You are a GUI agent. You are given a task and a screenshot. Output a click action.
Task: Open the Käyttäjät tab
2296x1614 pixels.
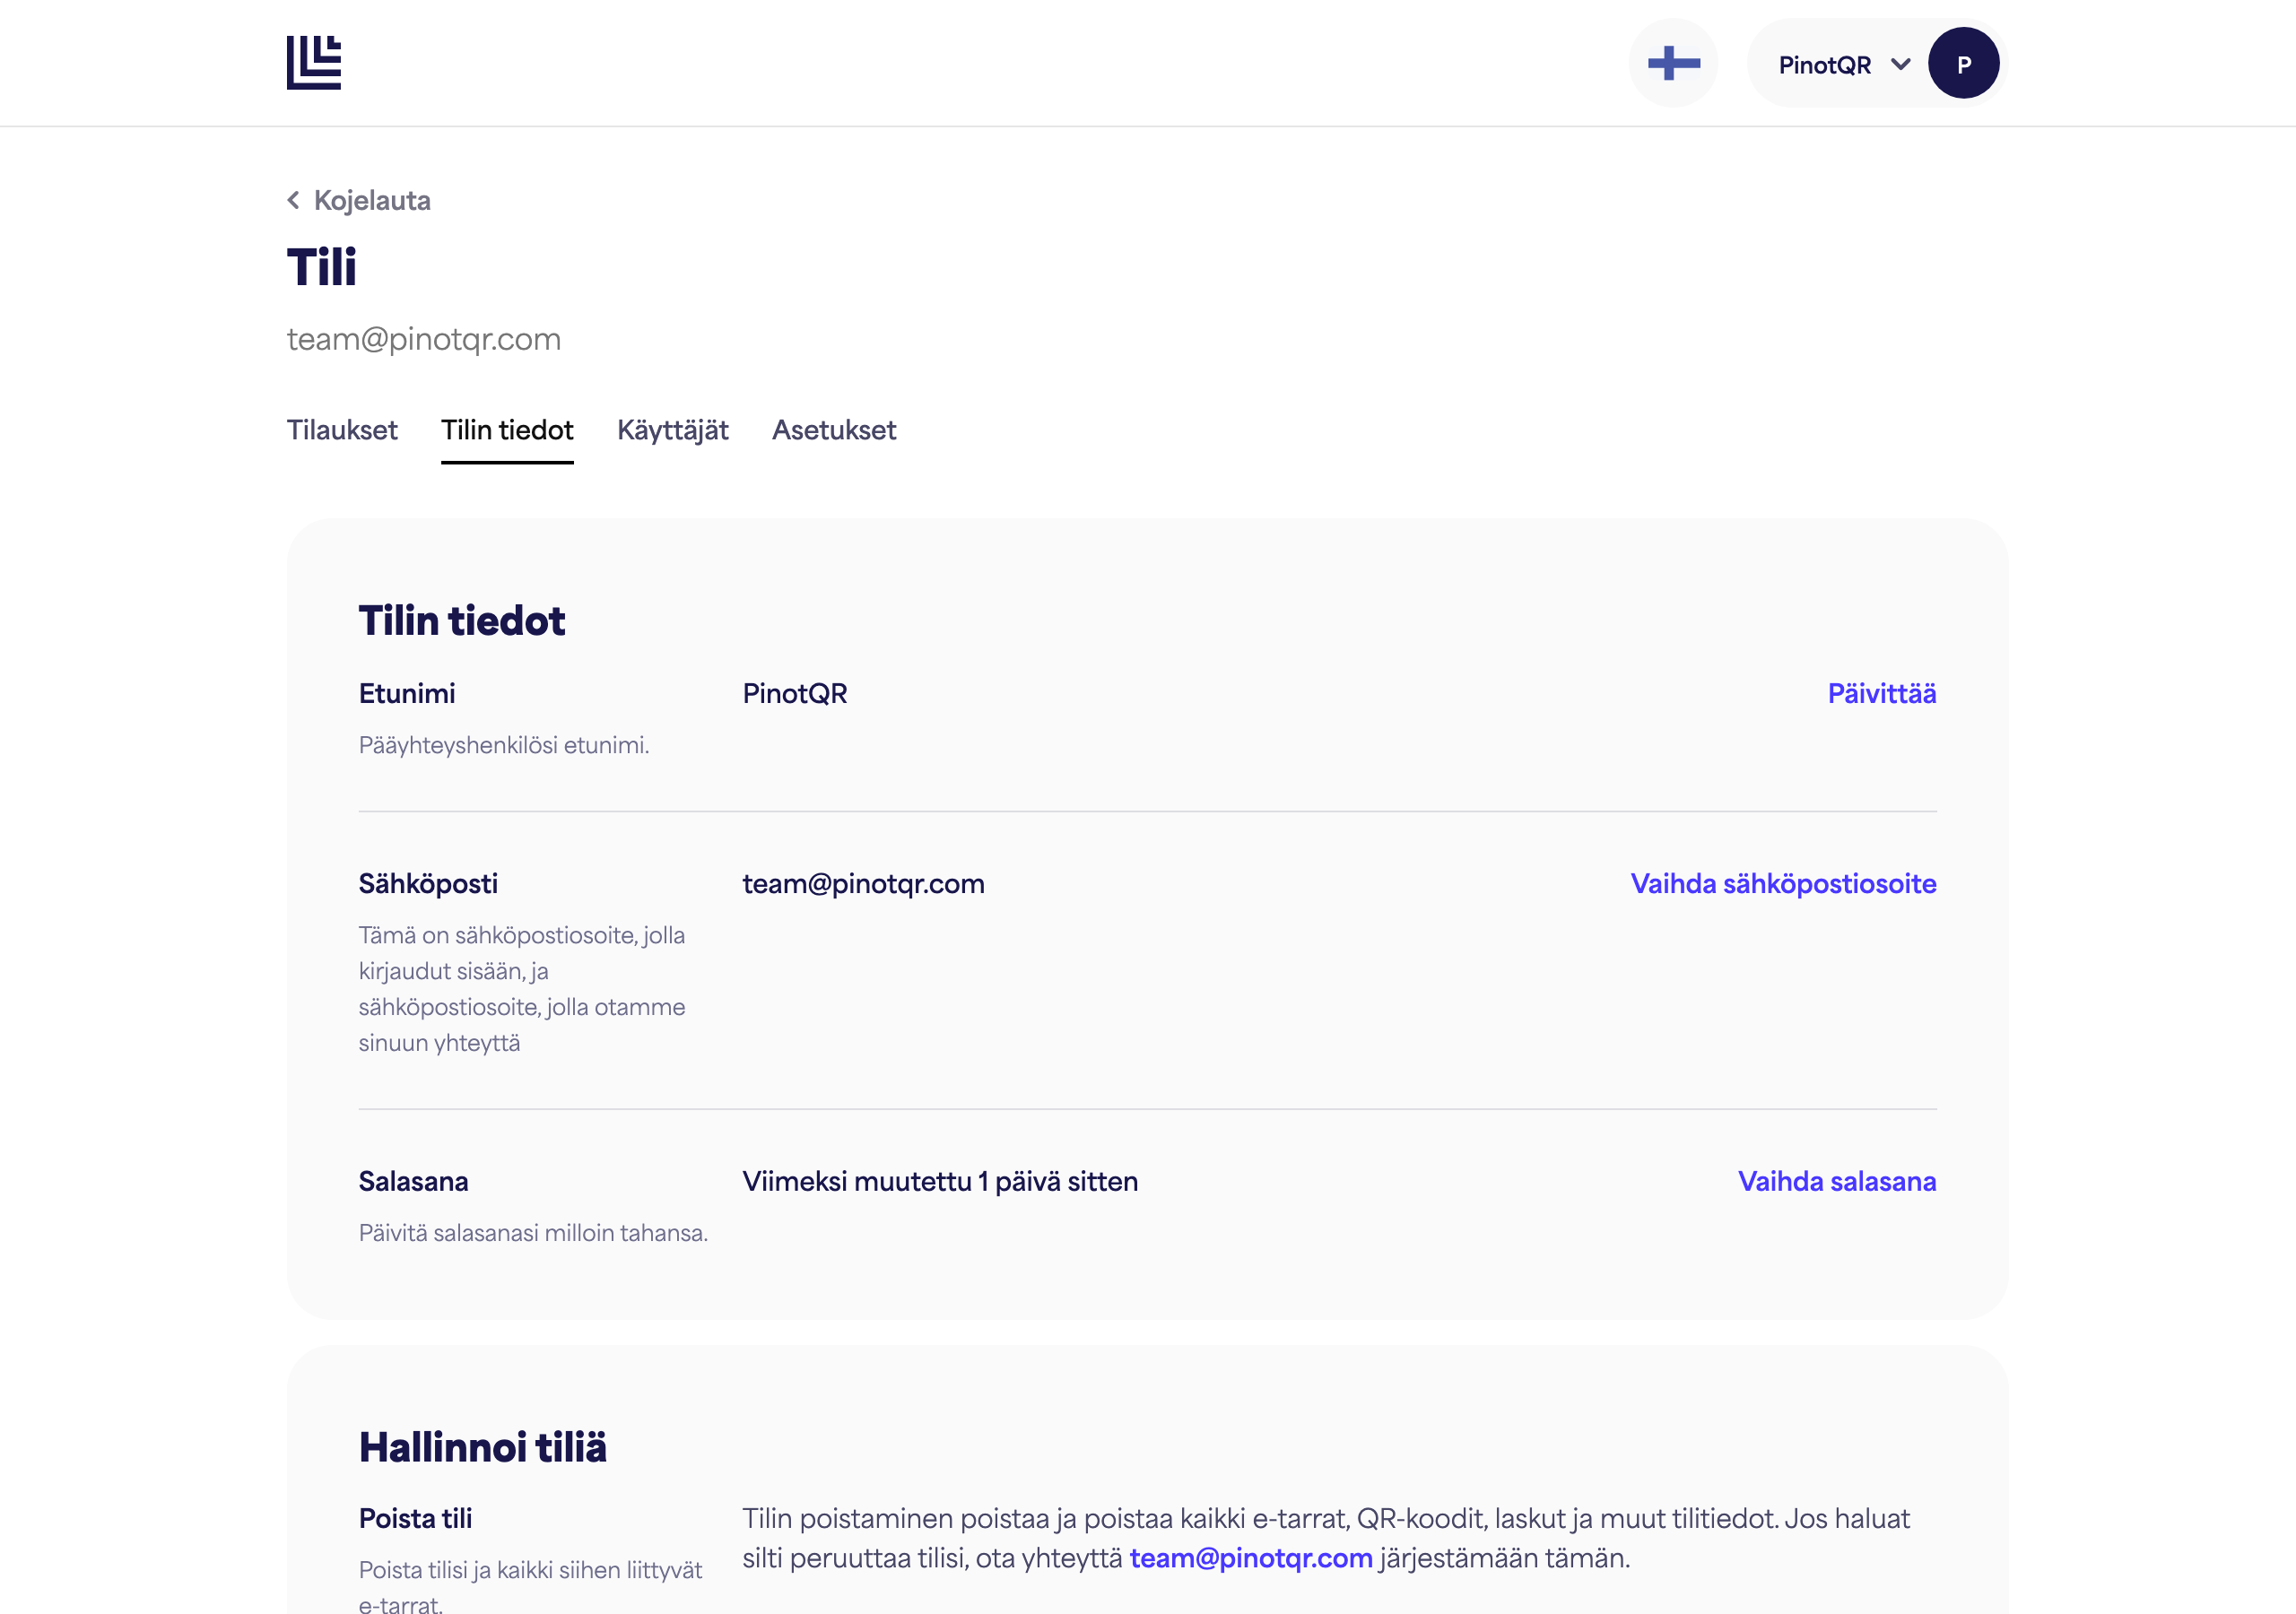click(672, 430)
